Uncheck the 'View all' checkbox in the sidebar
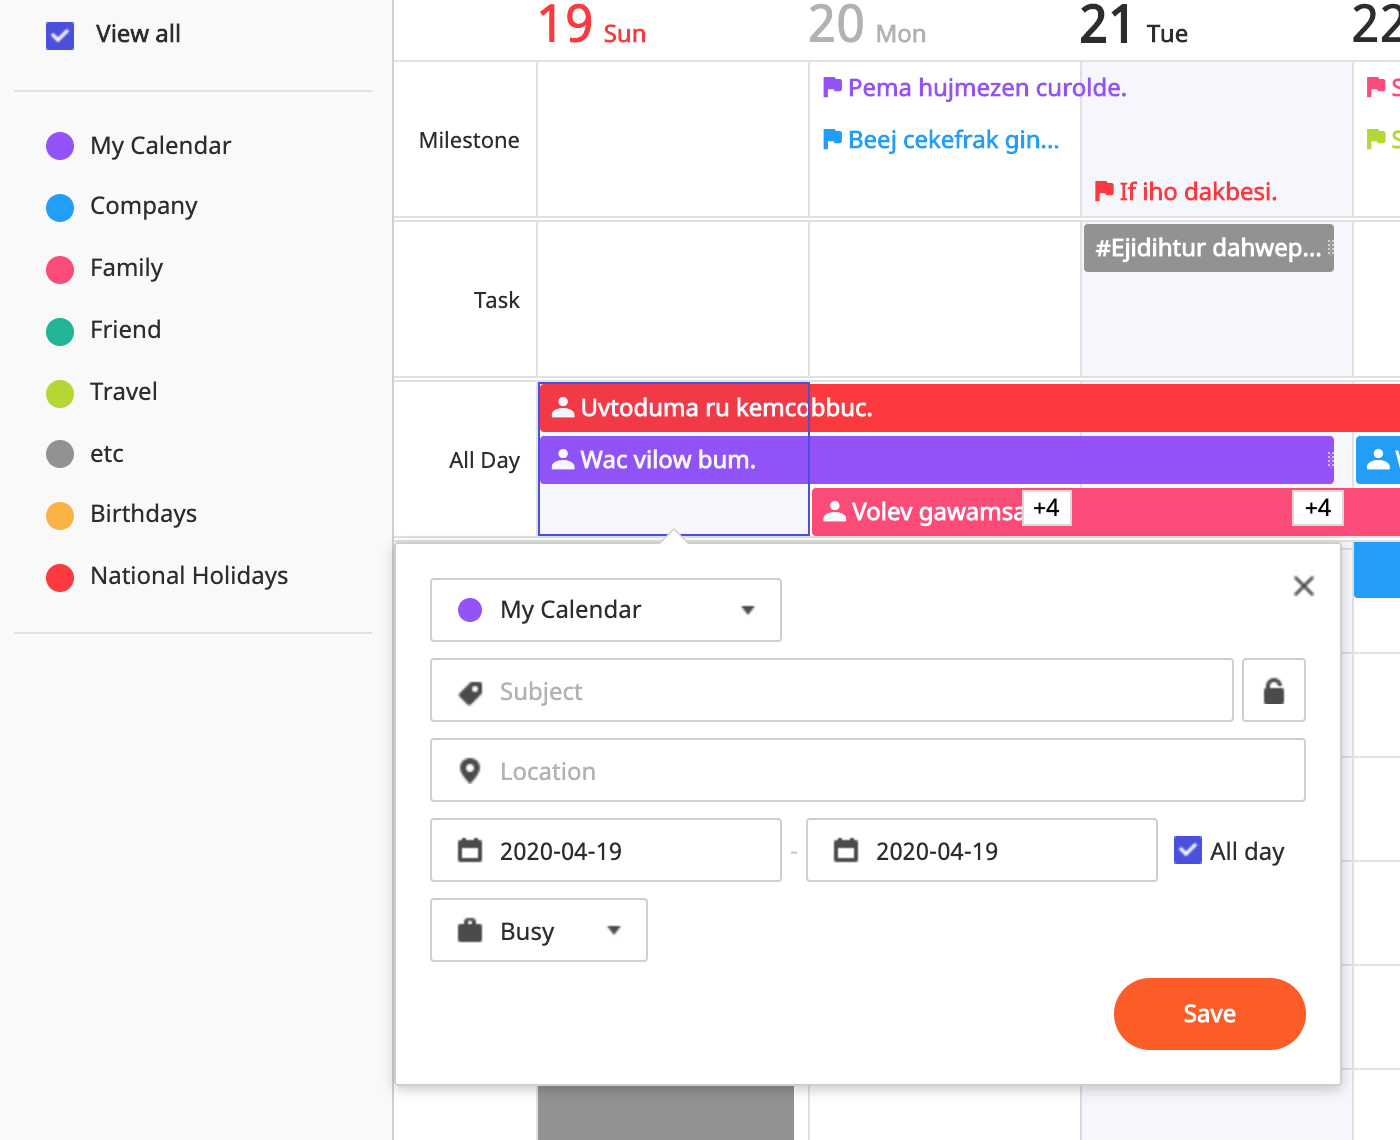 point(59,34)
